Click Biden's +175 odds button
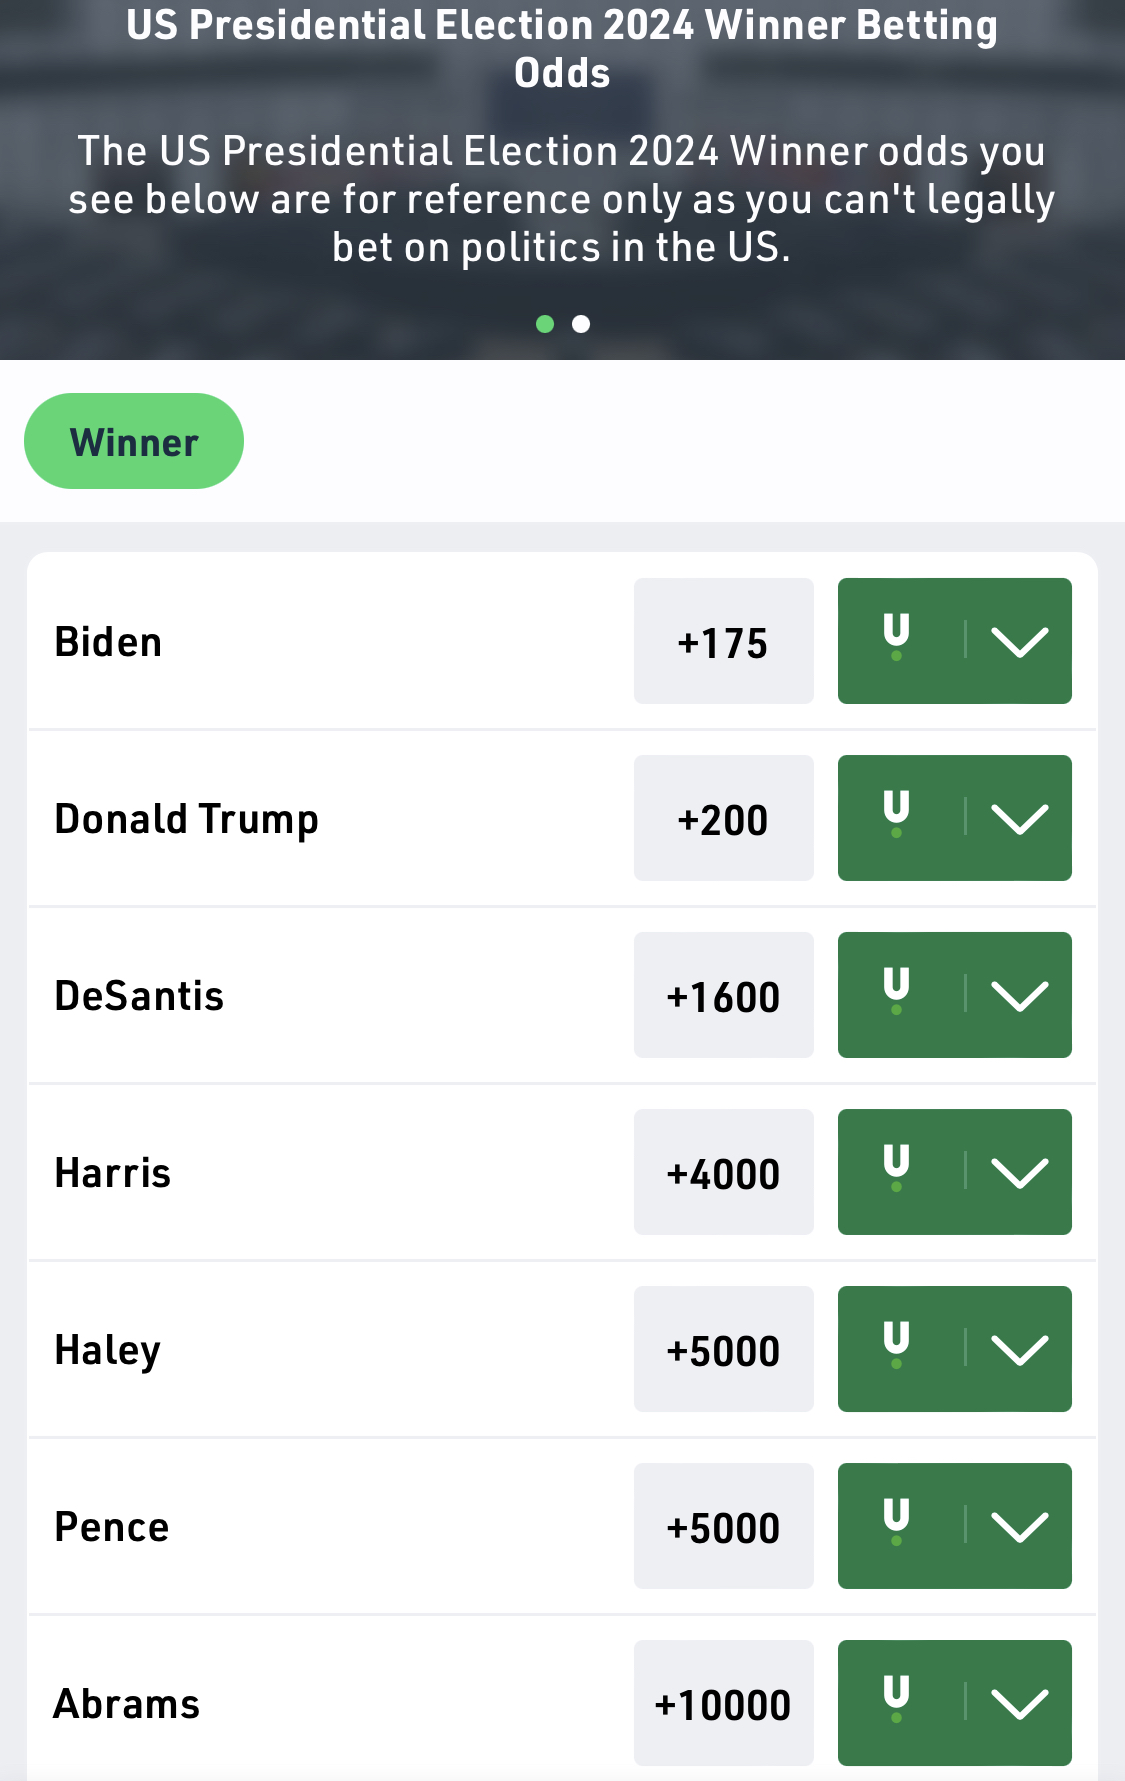Viewport: 1125px width, 1781px height. click(723, 642)
